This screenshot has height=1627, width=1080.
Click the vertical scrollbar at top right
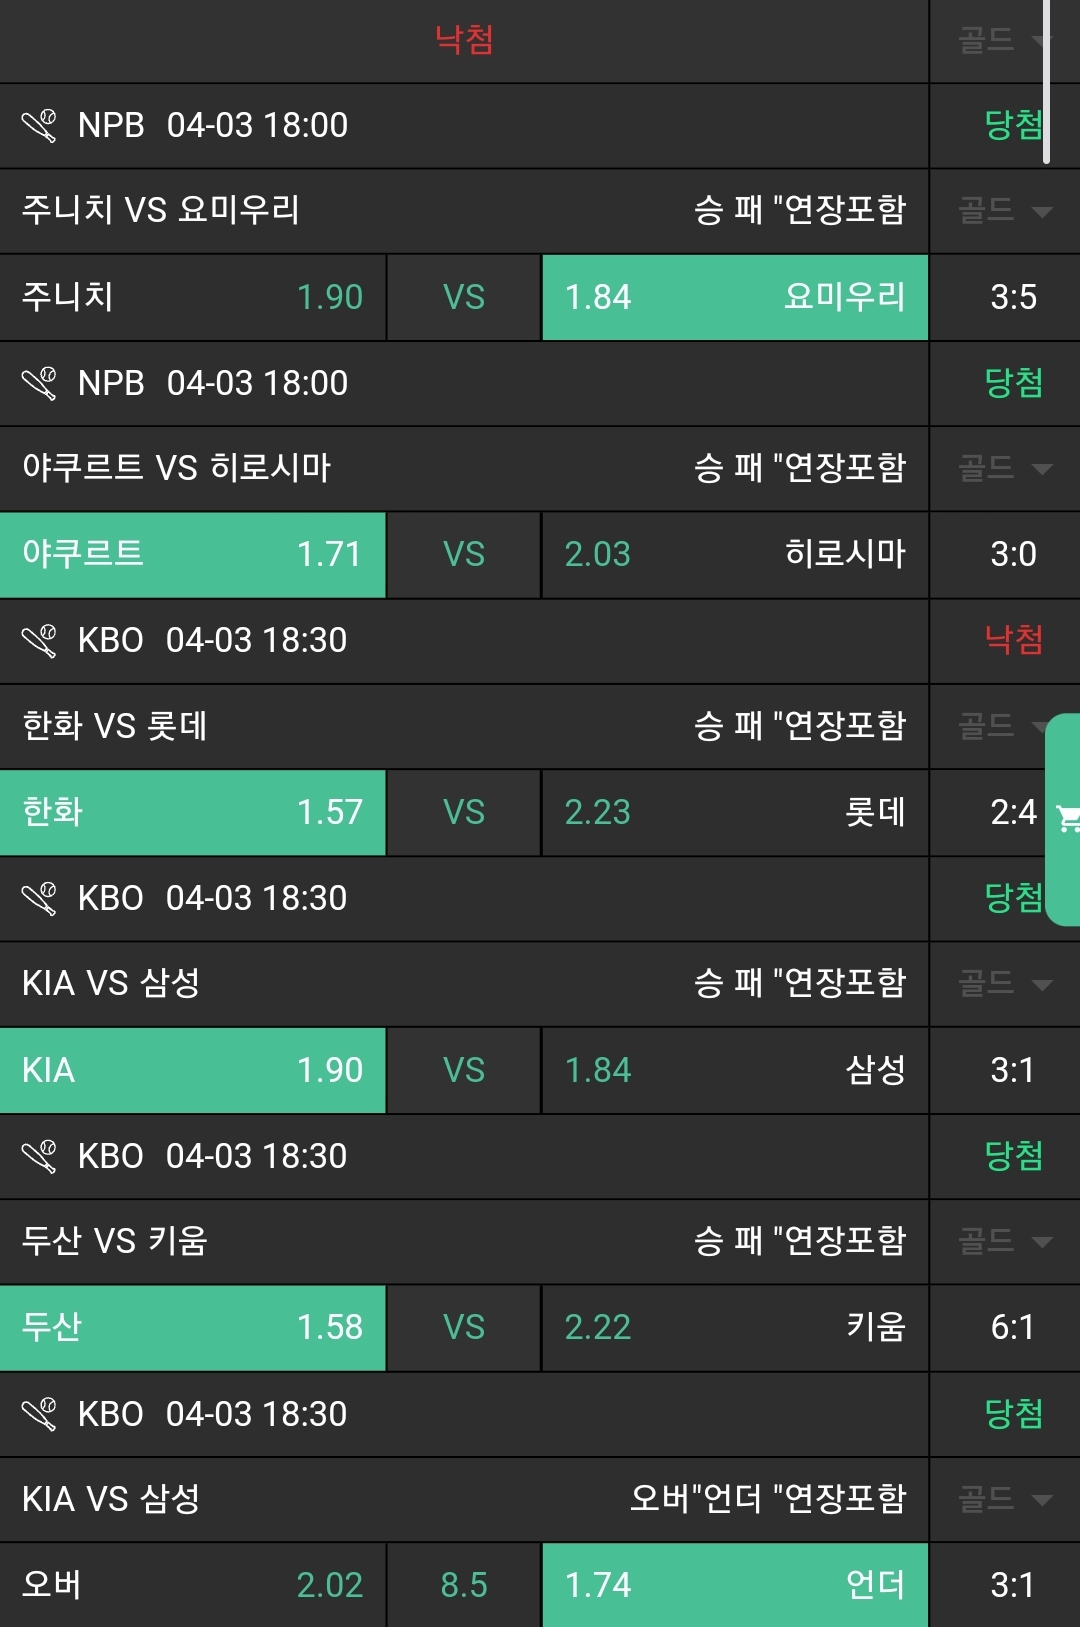click(x=1046, y=80)
